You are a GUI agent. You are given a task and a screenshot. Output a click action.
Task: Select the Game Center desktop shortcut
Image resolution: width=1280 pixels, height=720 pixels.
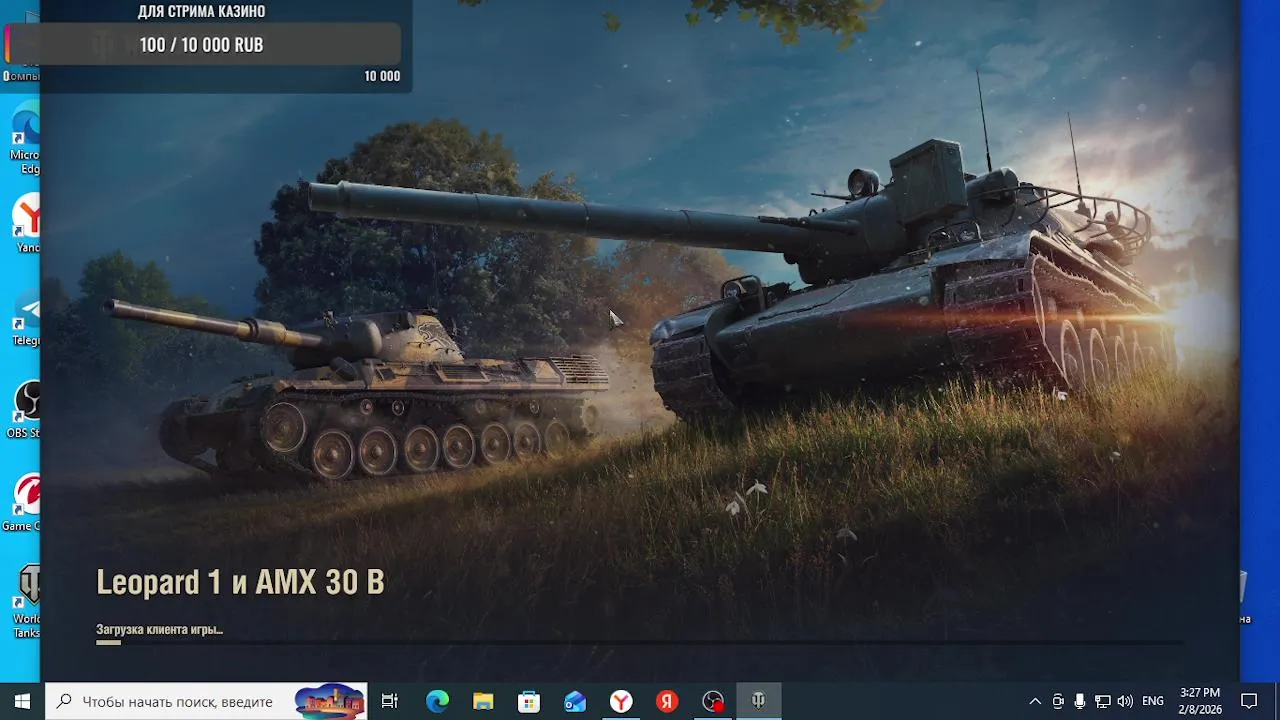[x=22, y=503]
